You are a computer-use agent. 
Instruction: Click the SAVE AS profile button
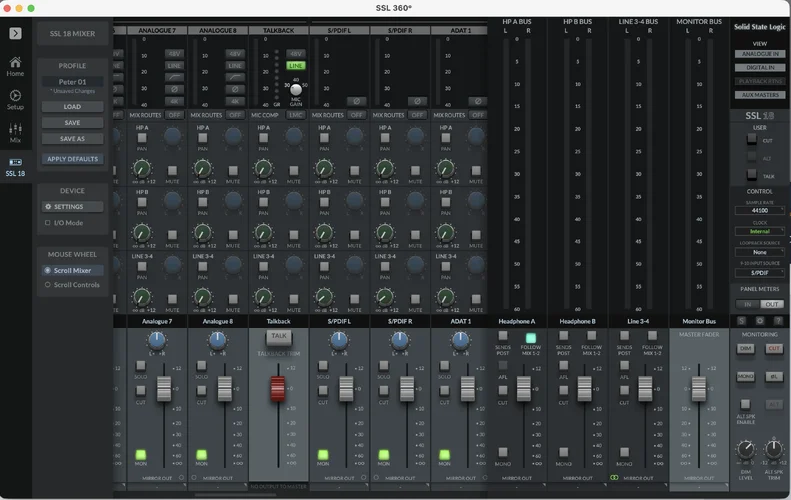[x=72, y=138]
